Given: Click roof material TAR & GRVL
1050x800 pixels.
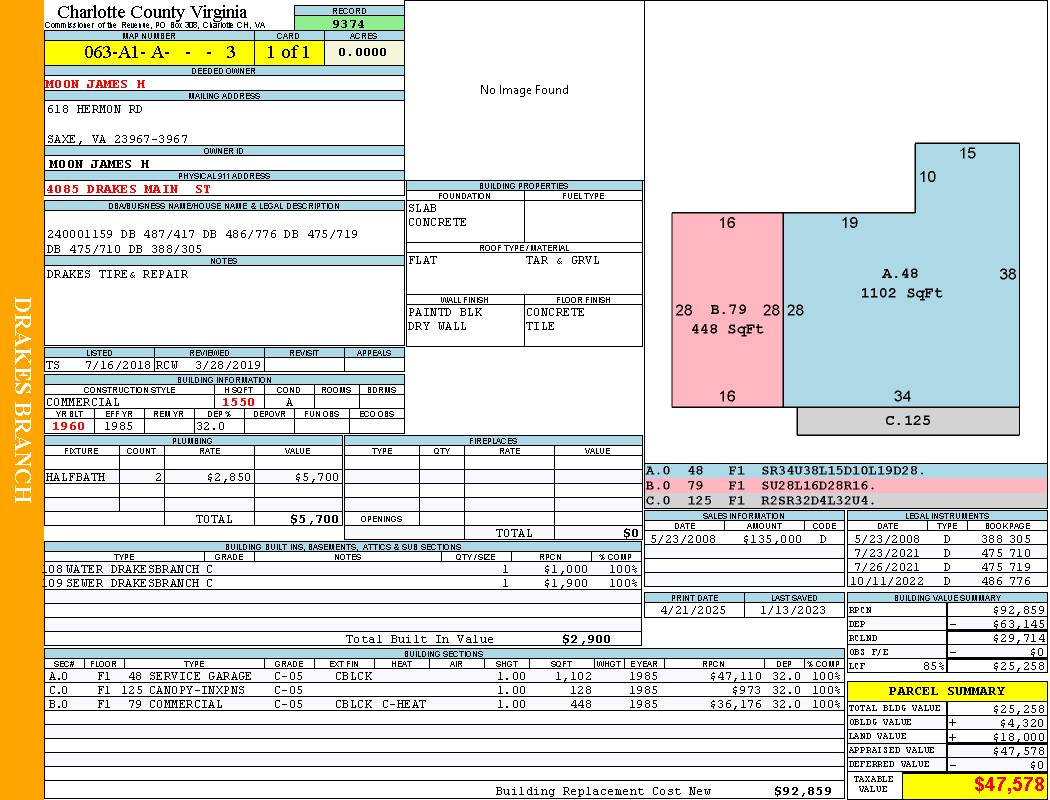Looking at the screenshot, I should coord(562,260).
